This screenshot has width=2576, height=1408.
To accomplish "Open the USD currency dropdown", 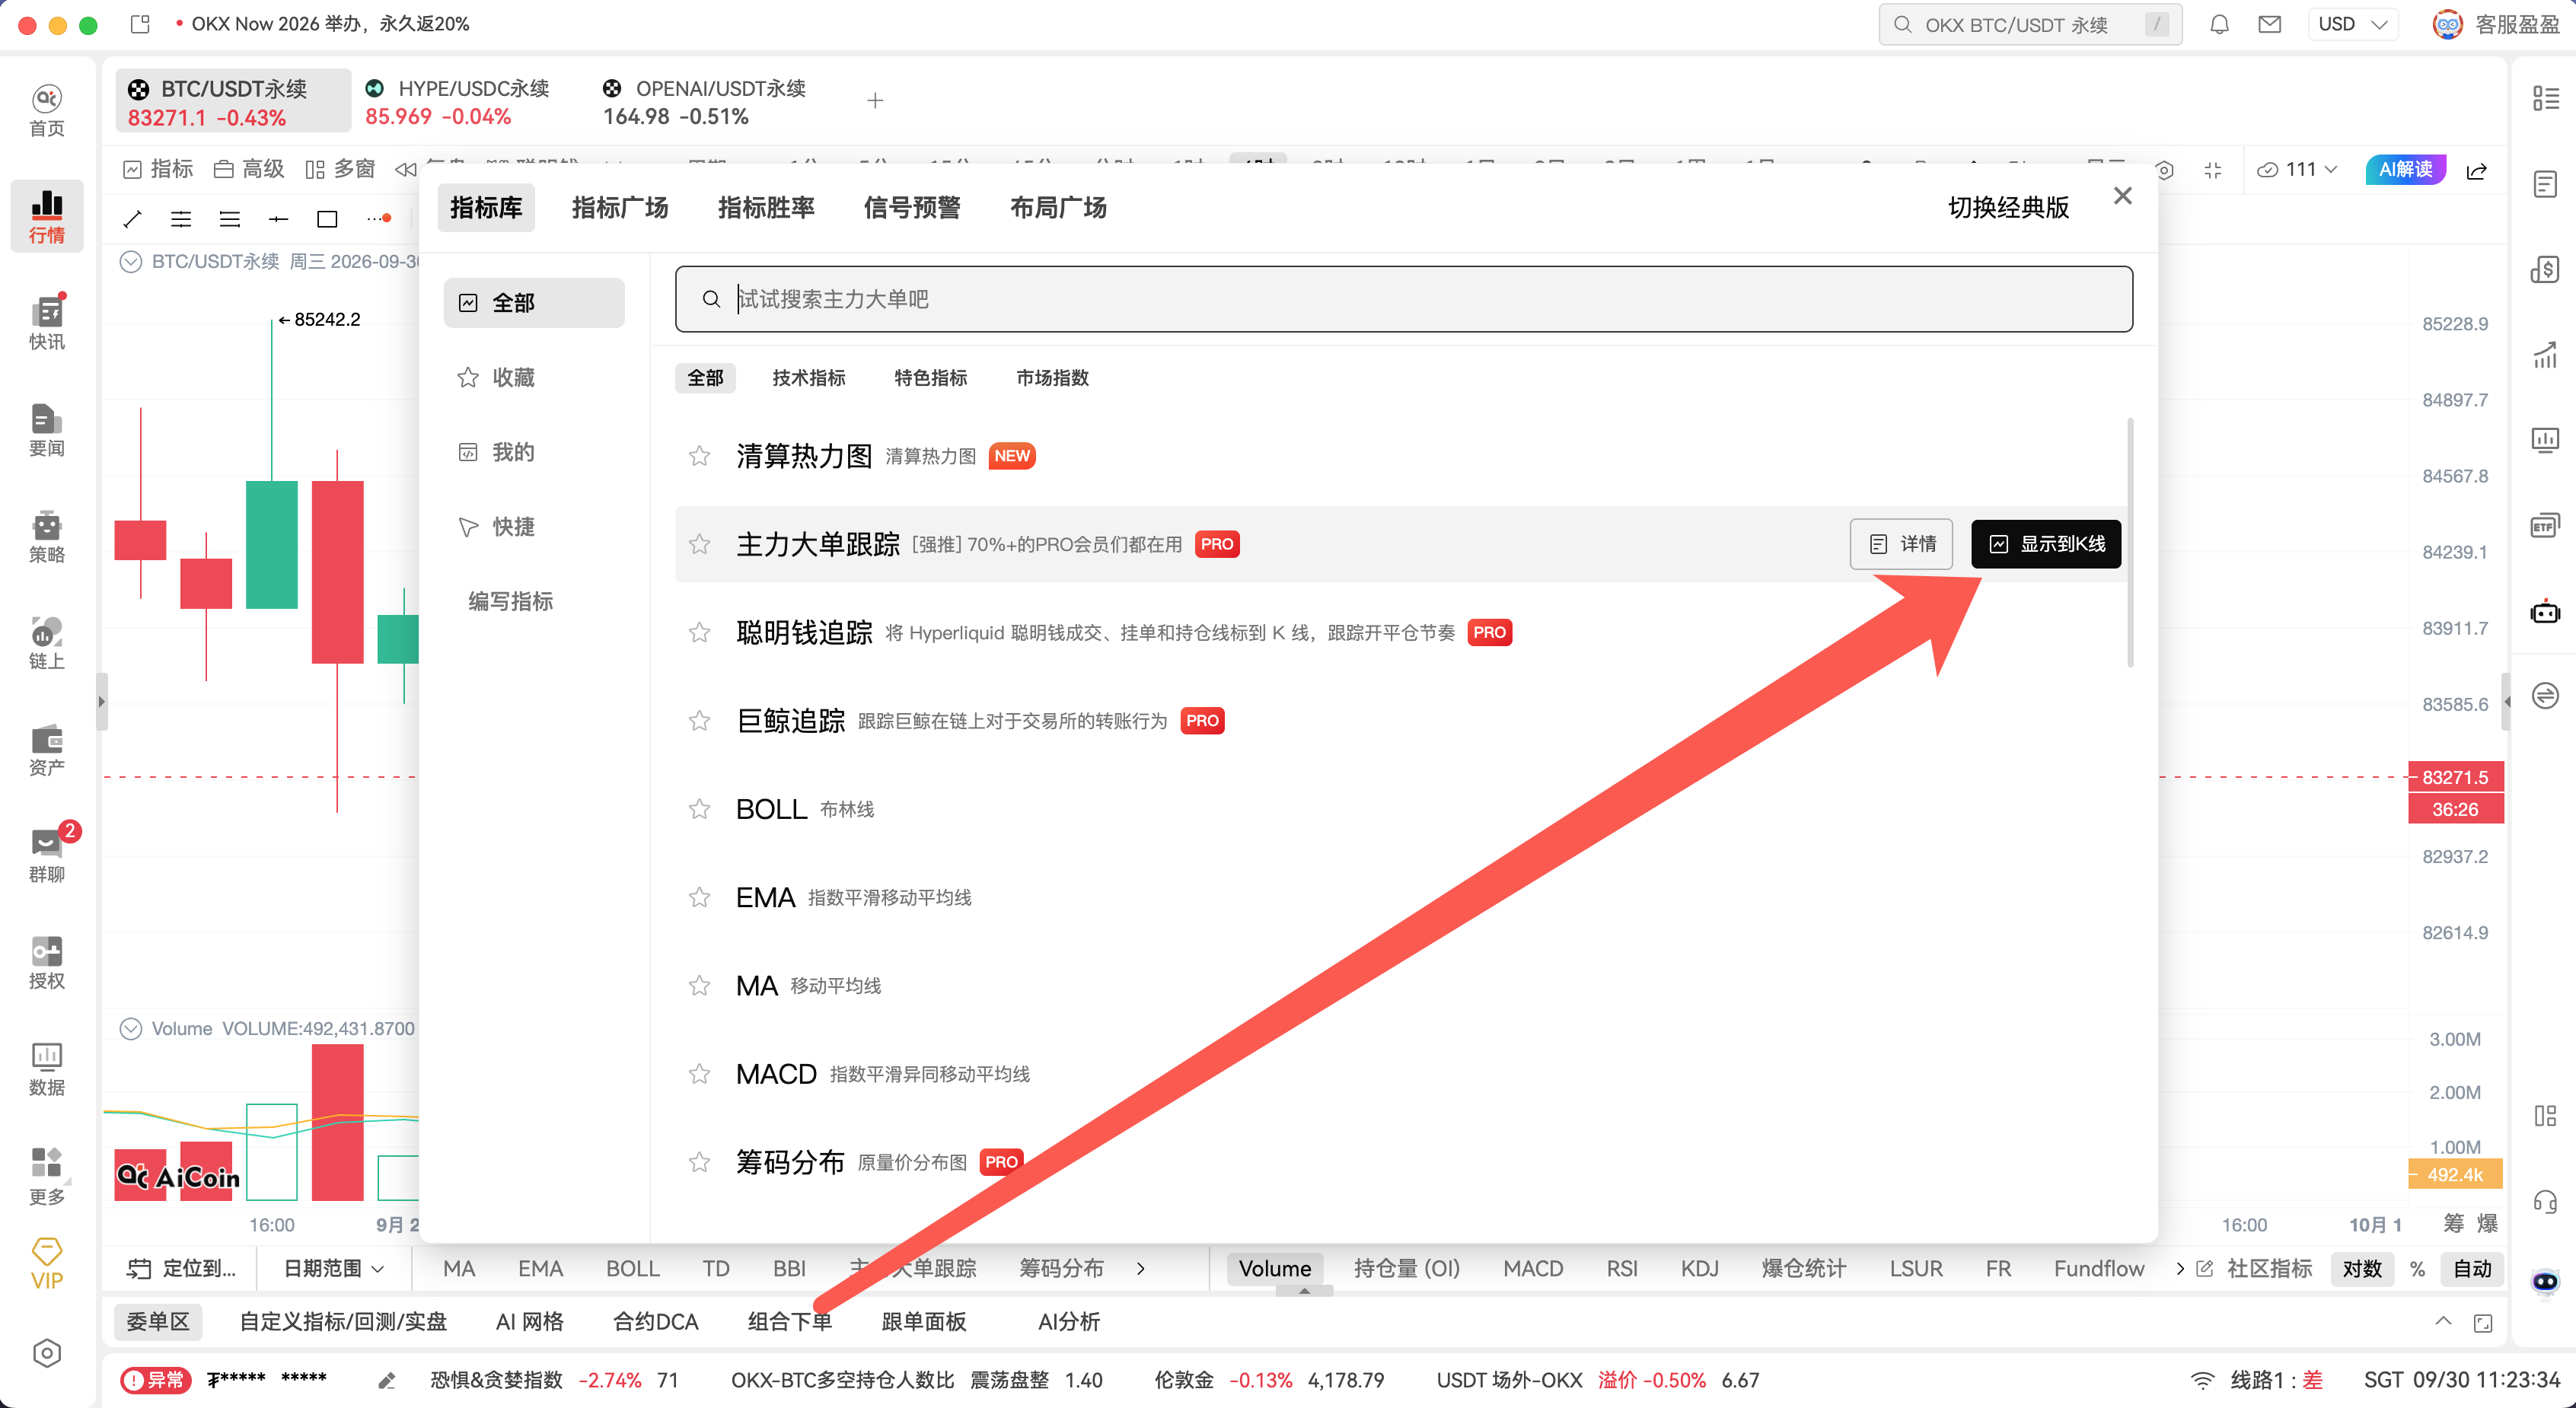I will (2353, 24).
